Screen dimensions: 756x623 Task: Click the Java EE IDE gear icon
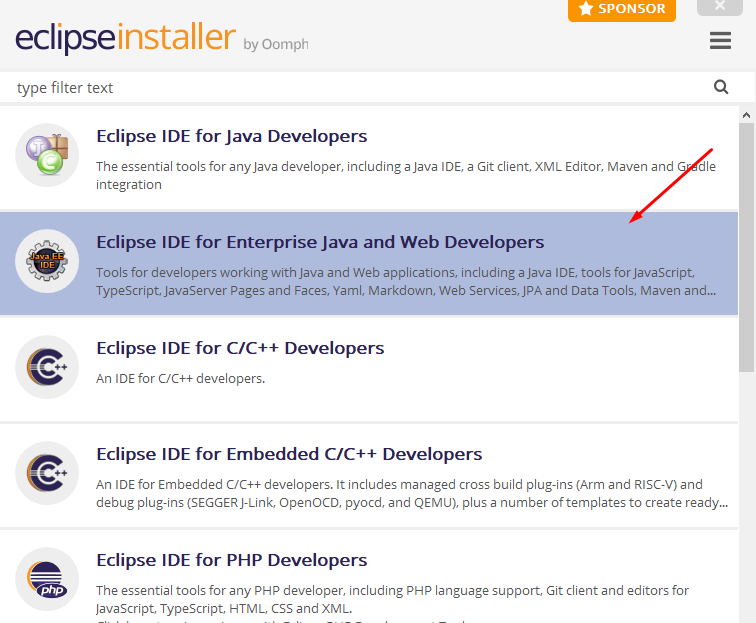tap(47, 261)
